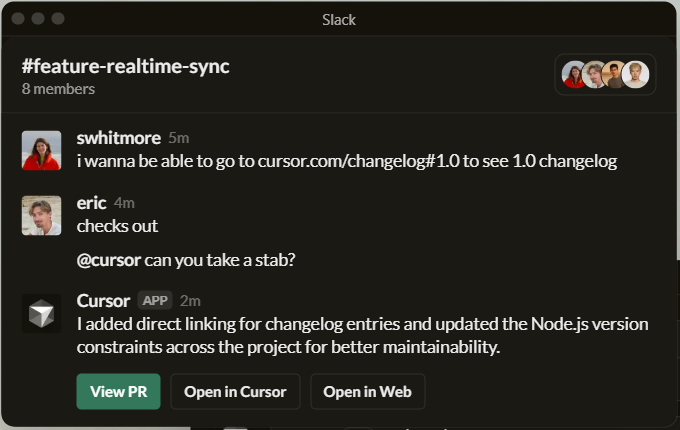The width and height of the screenshot is (680, 430).
Task: Click the Cursor sender name
Action: pyautogui.click(x=103, y=300)
